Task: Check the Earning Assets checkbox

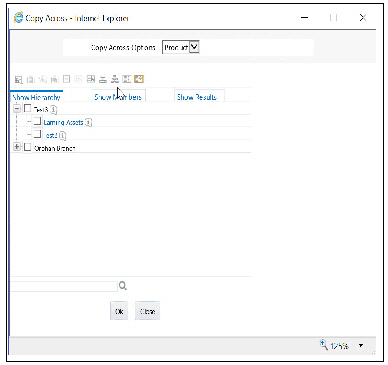Action: click(38, 121)
